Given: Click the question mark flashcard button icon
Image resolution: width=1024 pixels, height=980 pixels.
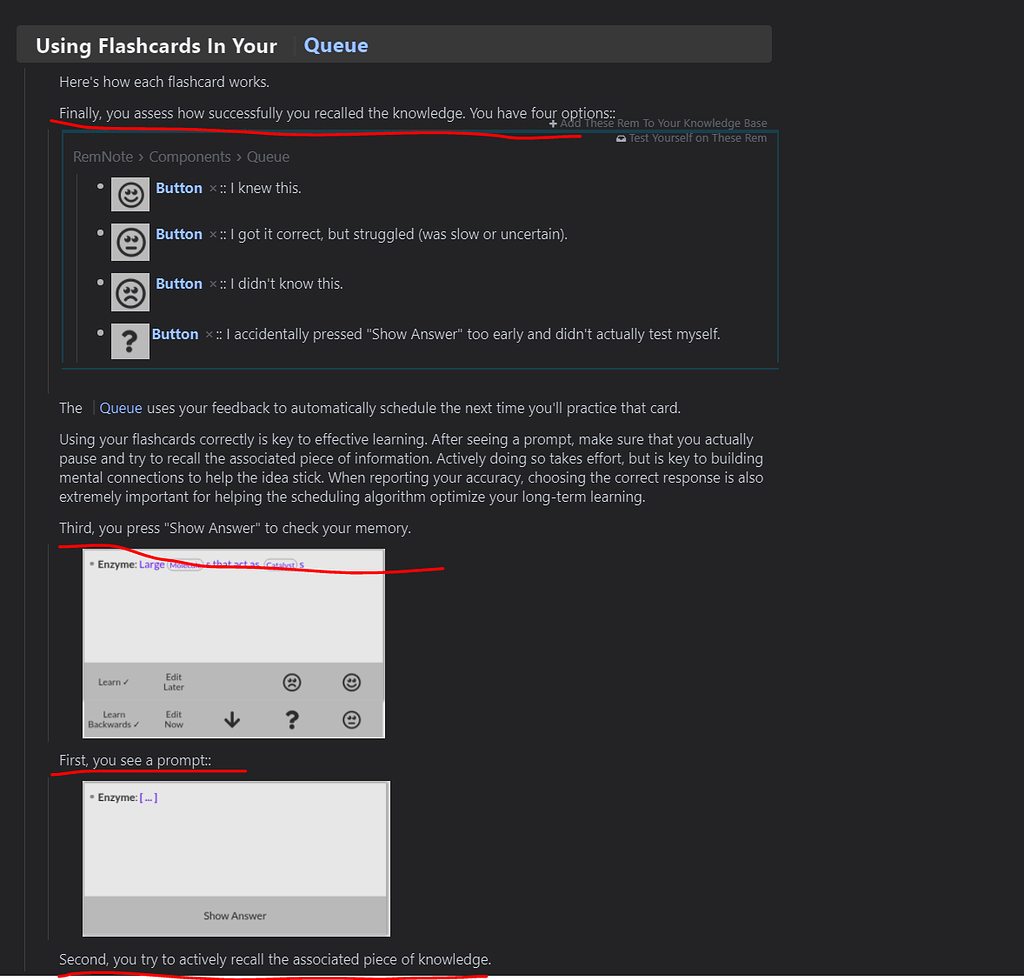Looking at the screenshot, I should [x=130, y=340].
